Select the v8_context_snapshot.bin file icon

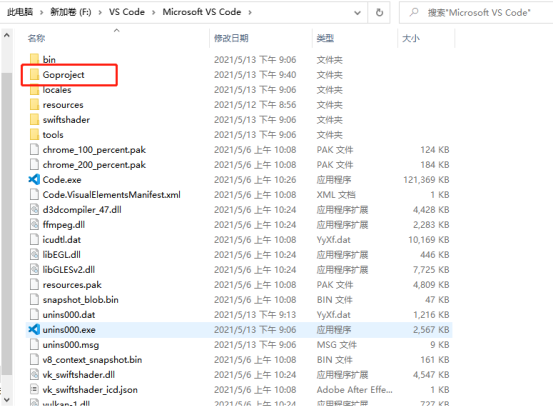tap(34, 360)
